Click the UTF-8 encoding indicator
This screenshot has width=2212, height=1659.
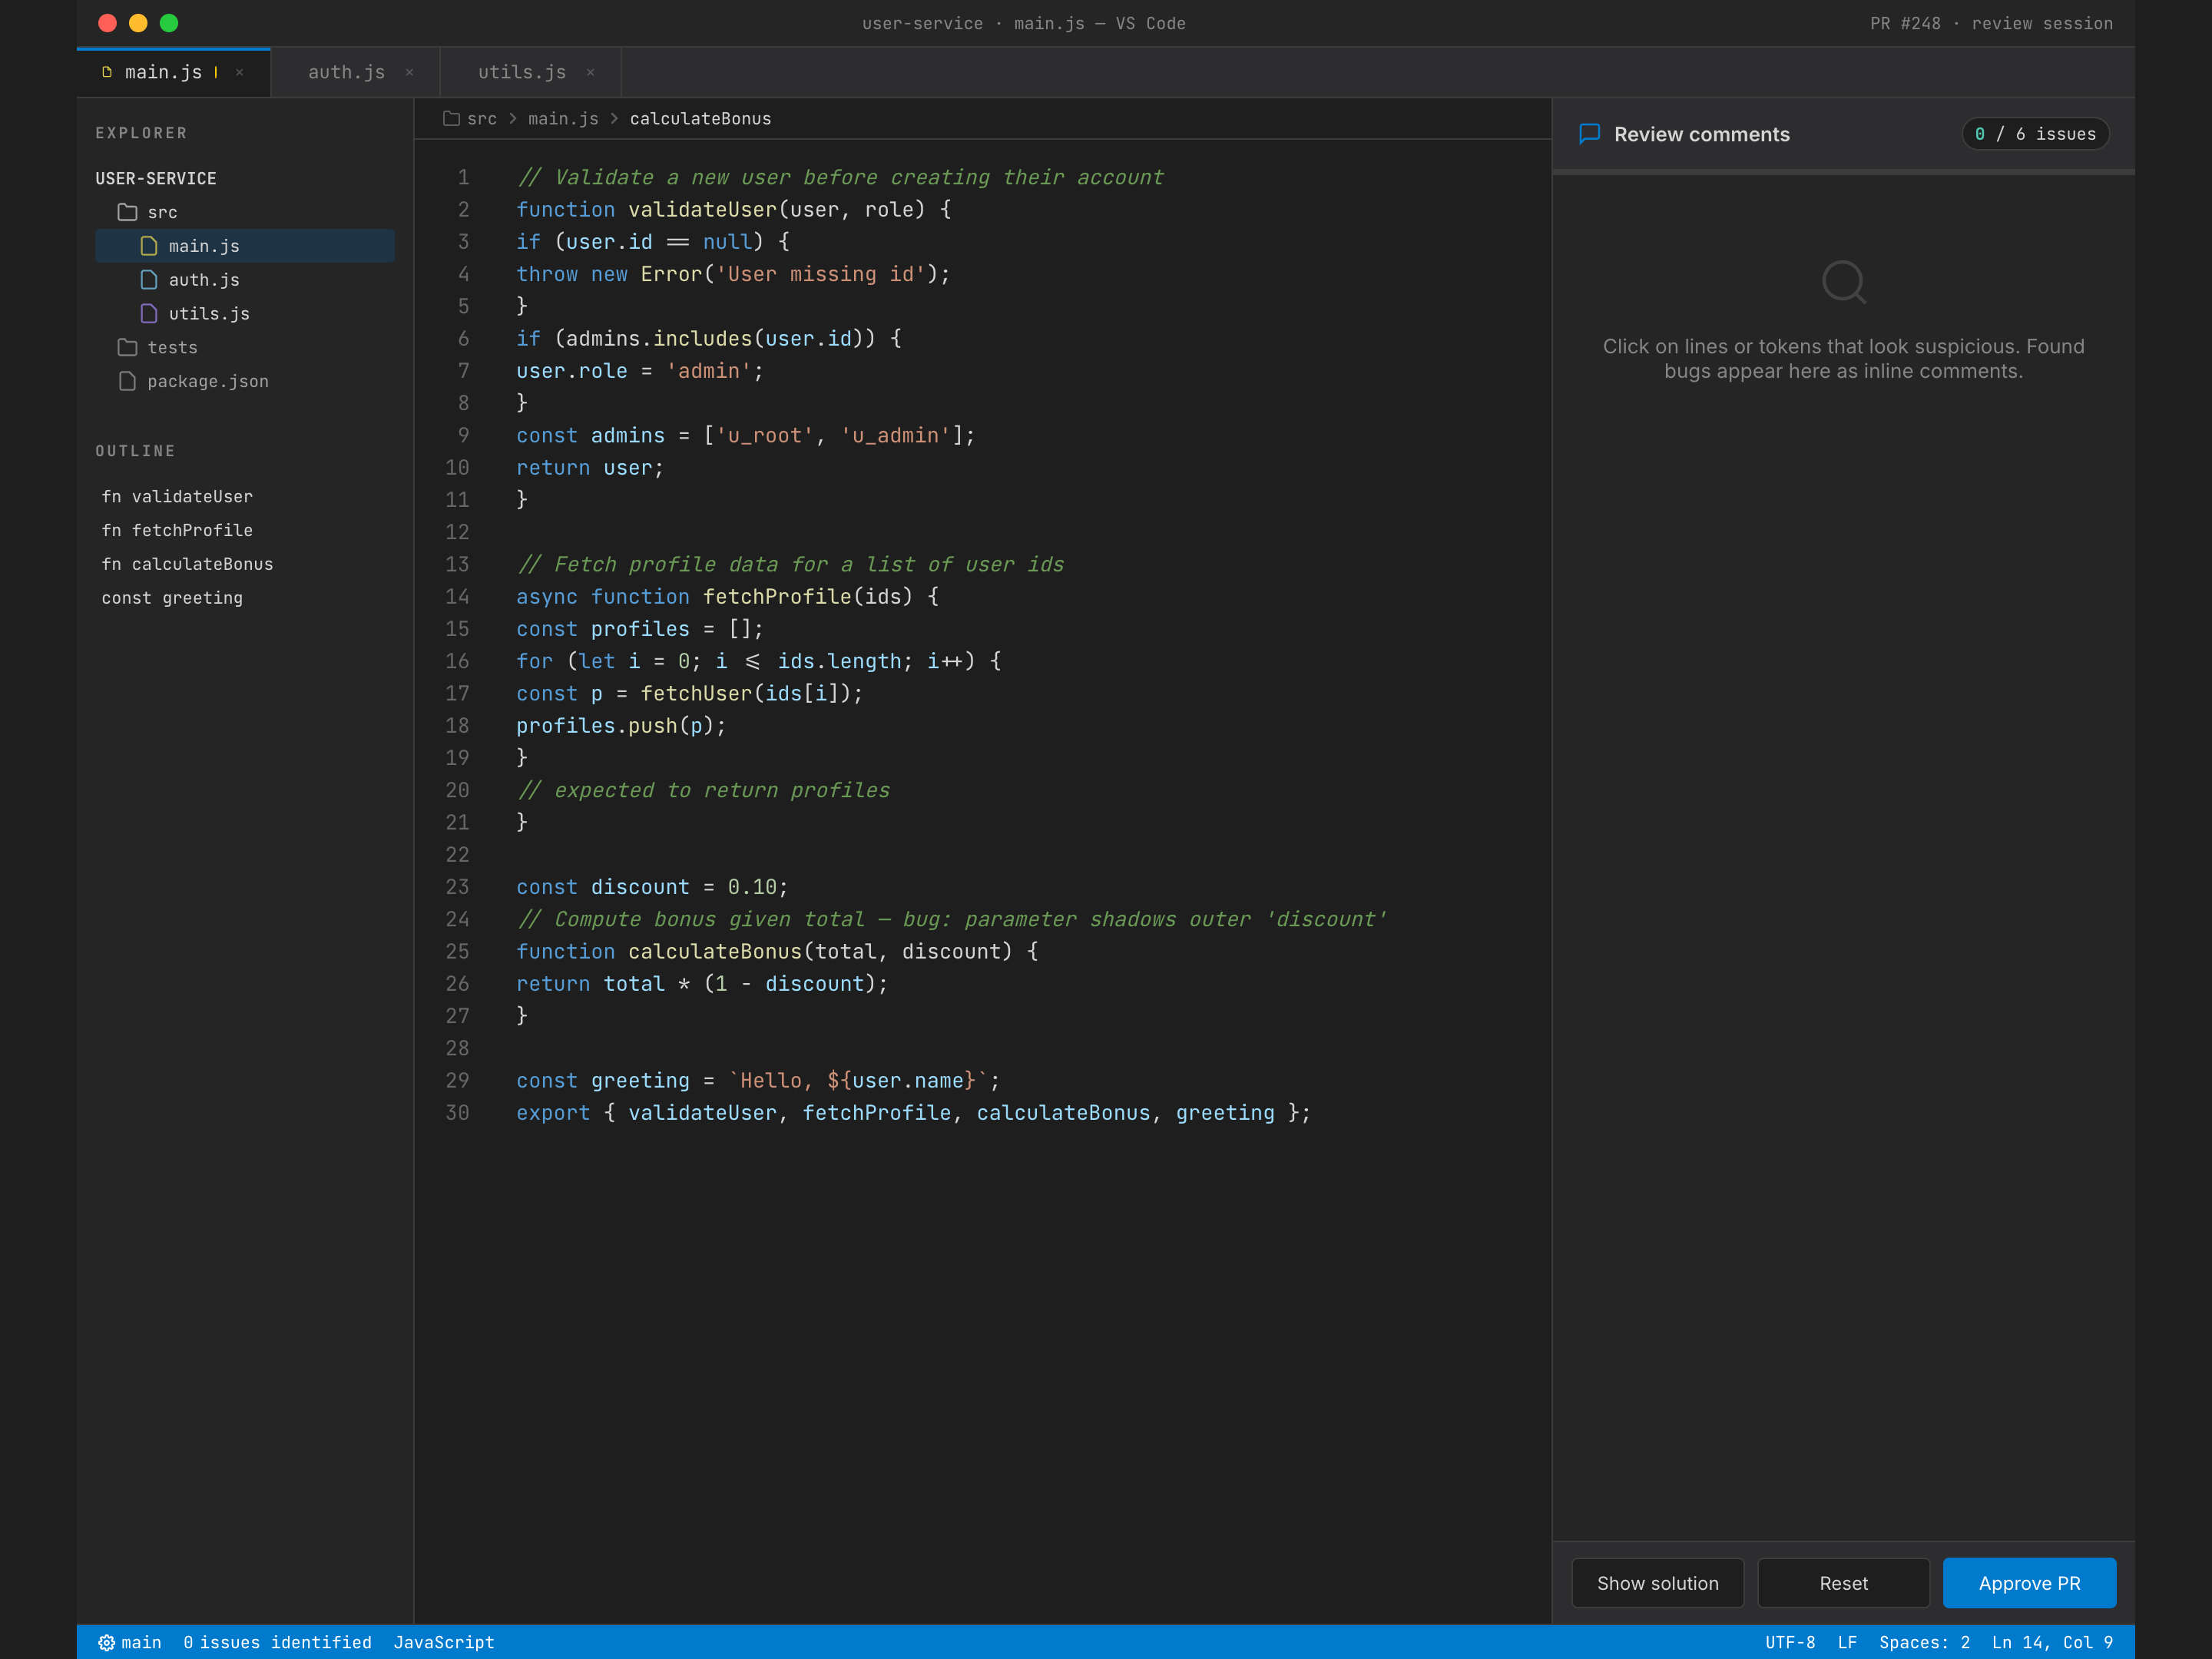pyautogui.click(x=1790, y=1642)
